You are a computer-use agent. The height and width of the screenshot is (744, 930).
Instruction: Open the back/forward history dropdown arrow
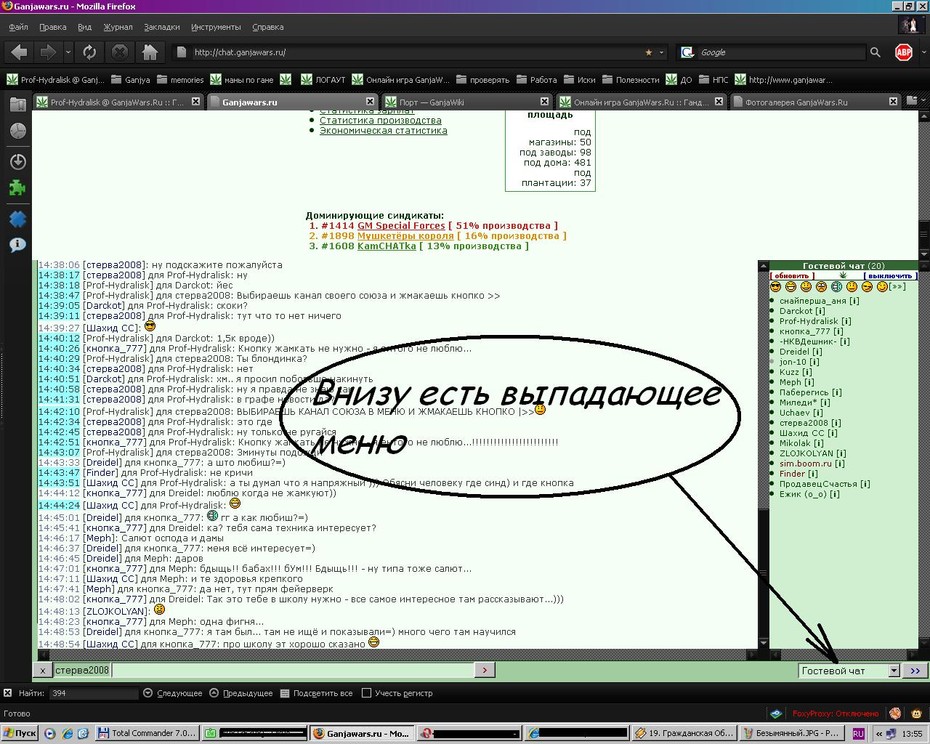tap(68, 52)
